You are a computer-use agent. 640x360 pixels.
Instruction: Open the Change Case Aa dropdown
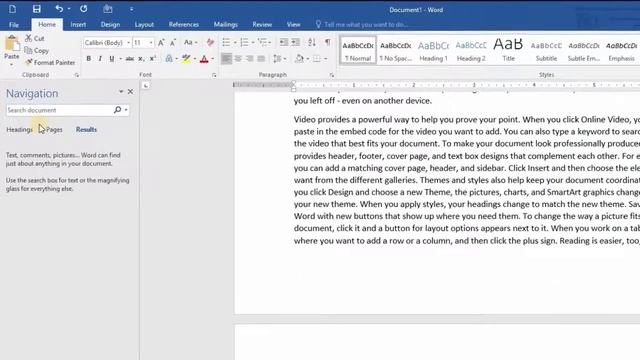190,42
